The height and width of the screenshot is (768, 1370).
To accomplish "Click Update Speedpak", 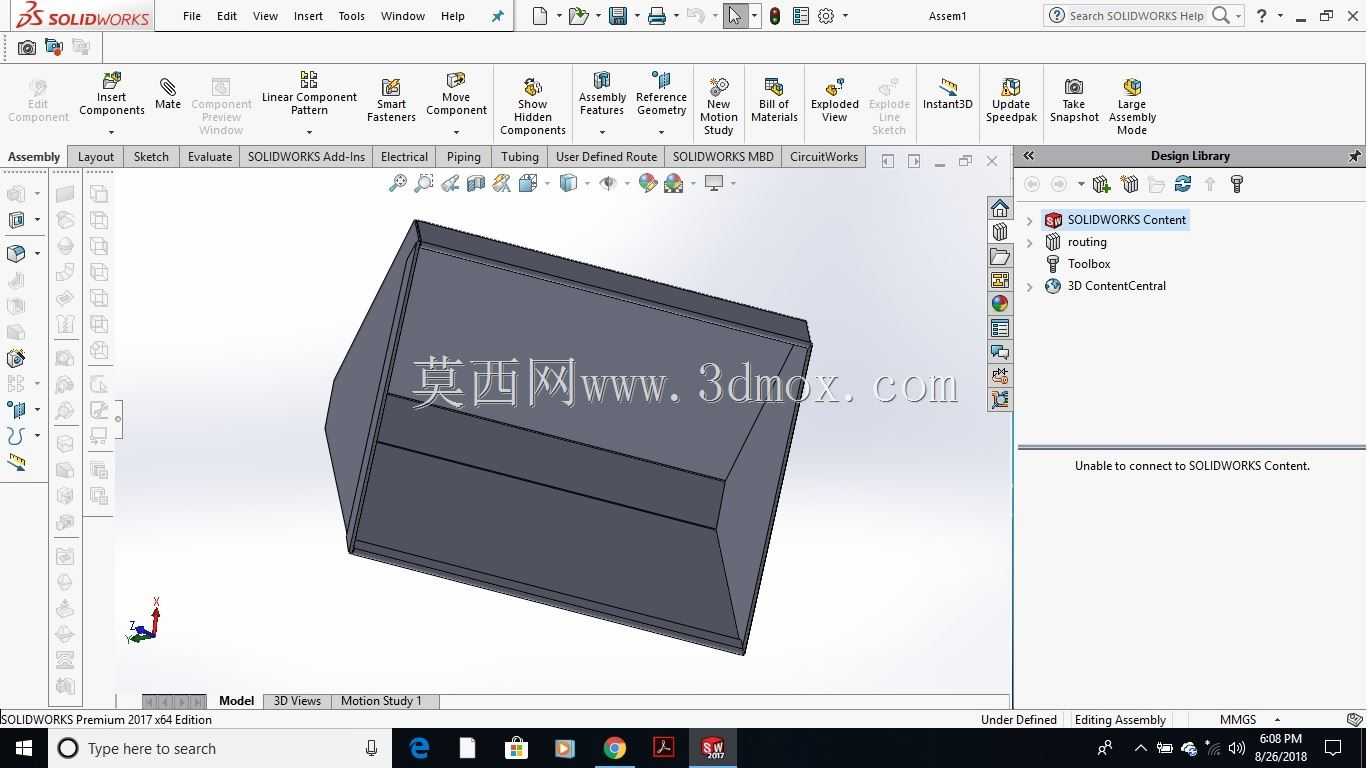I will [x=1011, y=101].
